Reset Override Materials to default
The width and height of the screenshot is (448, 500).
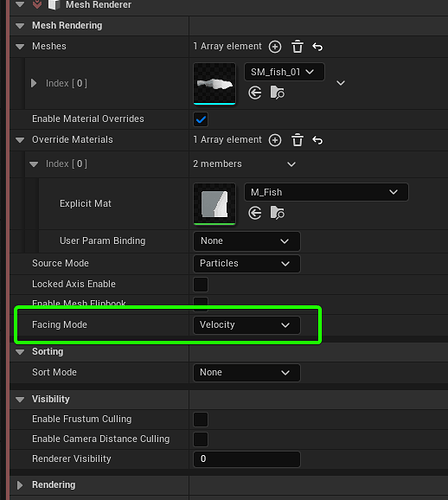click(317, 140)
